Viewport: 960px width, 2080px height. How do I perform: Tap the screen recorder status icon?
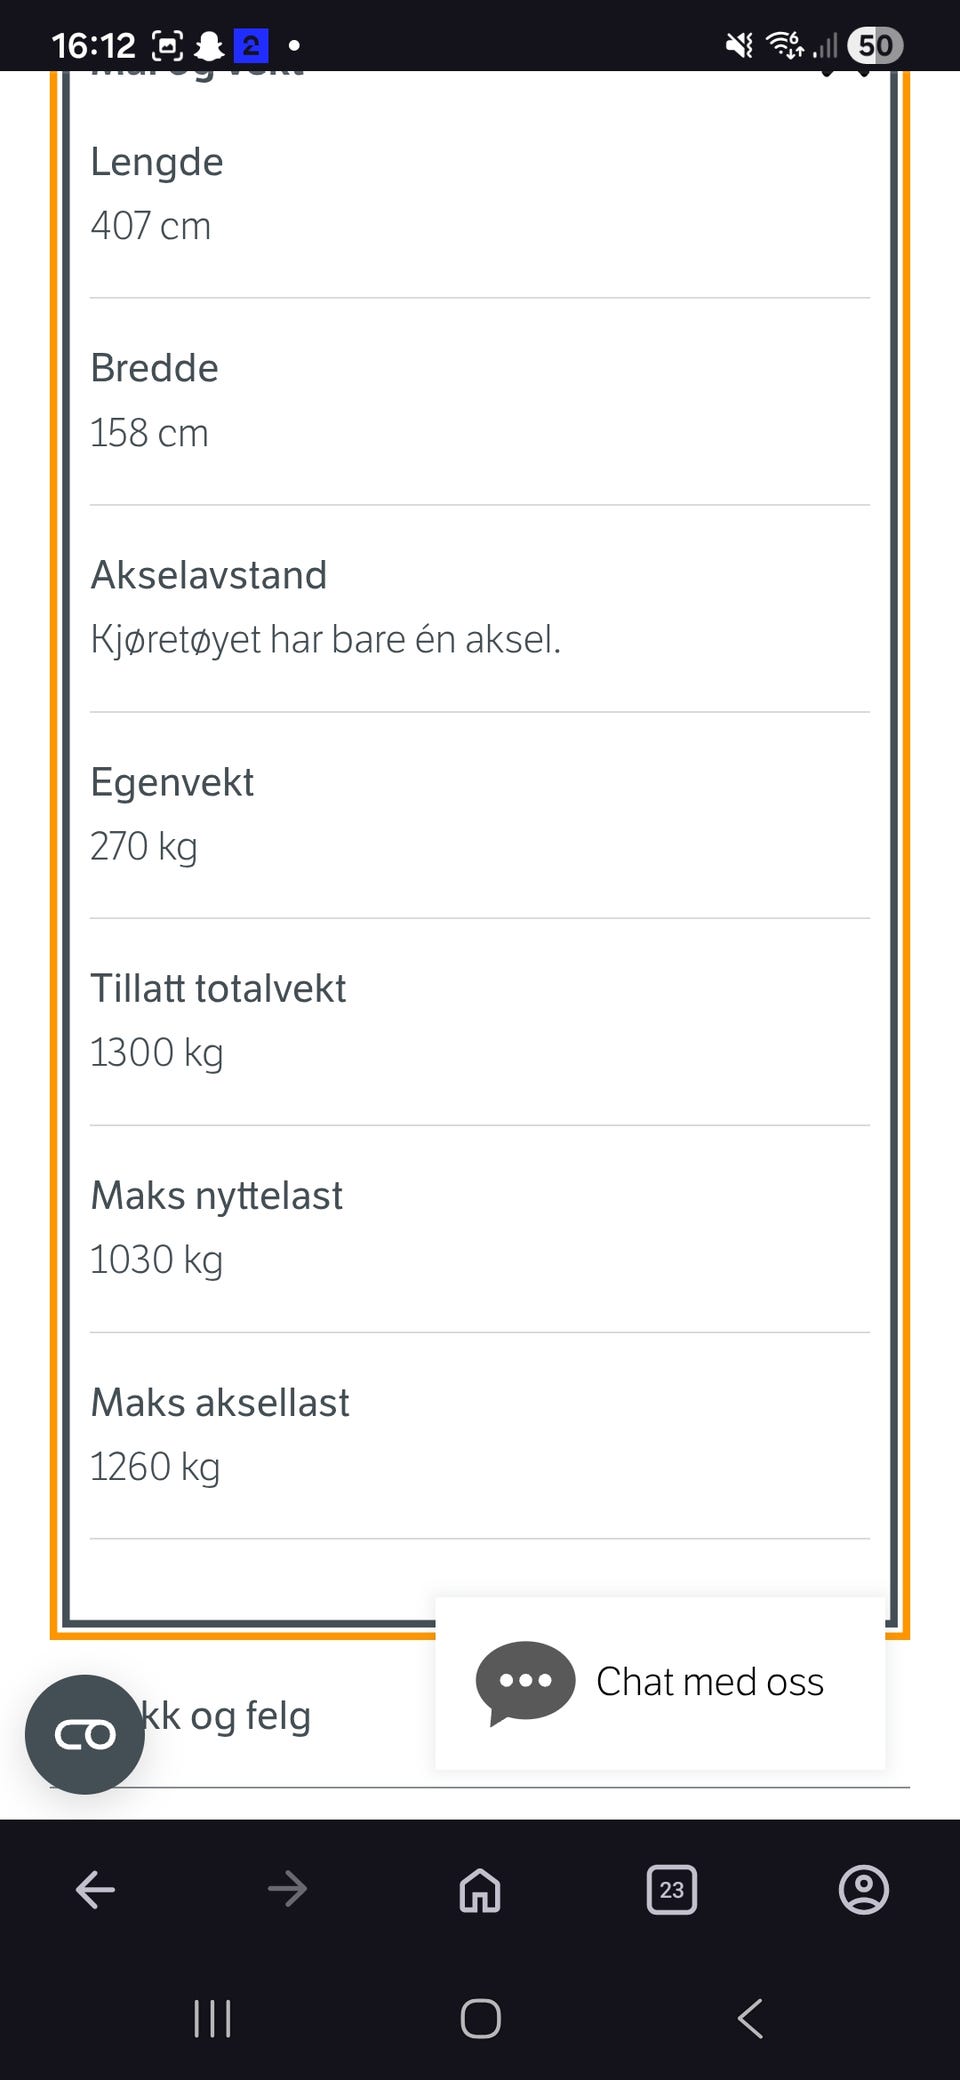[x=167, y=45]
